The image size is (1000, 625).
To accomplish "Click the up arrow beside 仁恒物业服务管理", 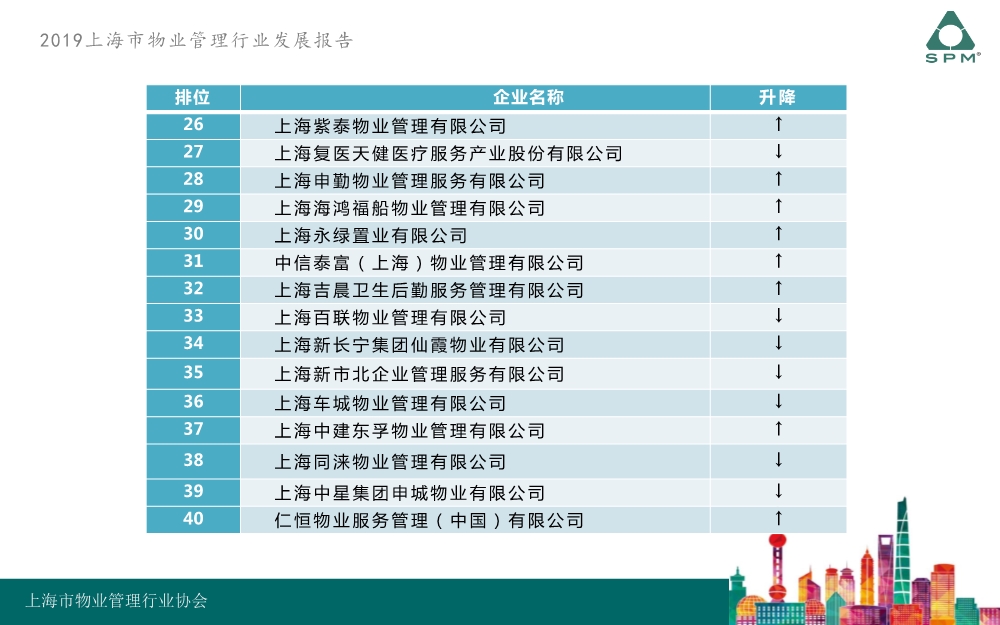I will pyautogui.click(x=778, y=519).
